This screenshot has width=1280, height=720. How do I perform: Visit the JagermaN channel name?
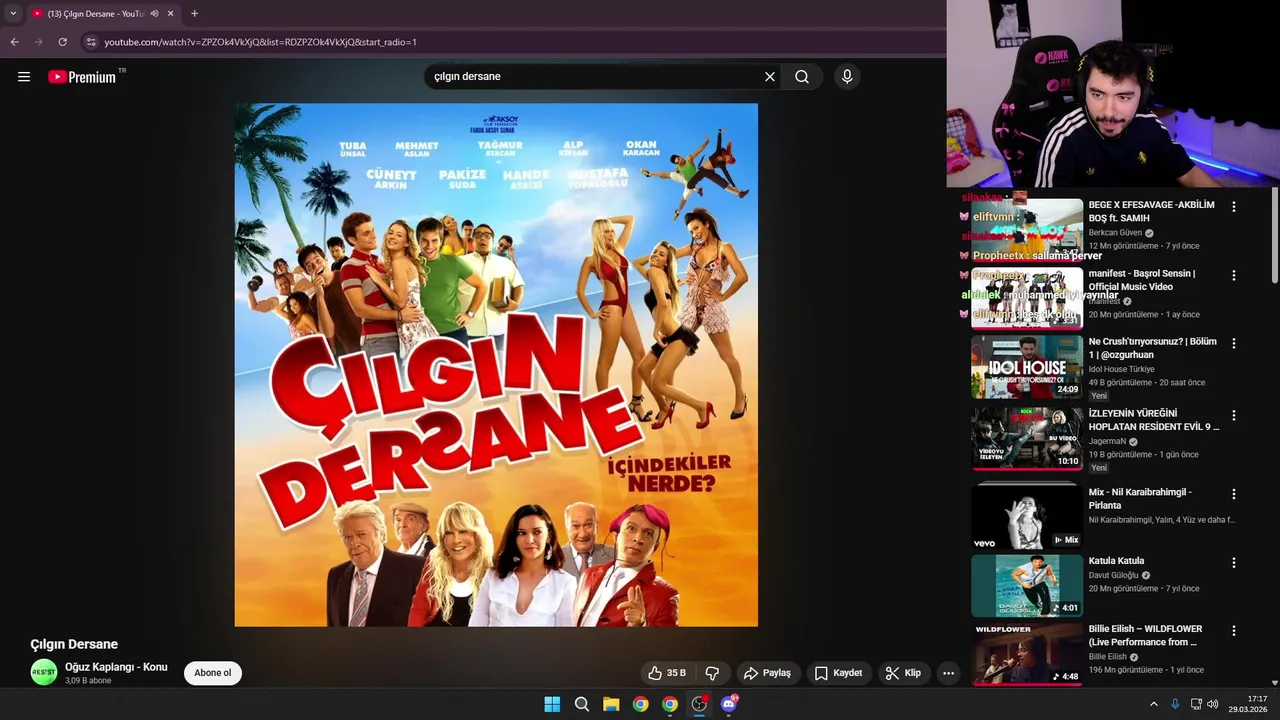pos(1107,441)
